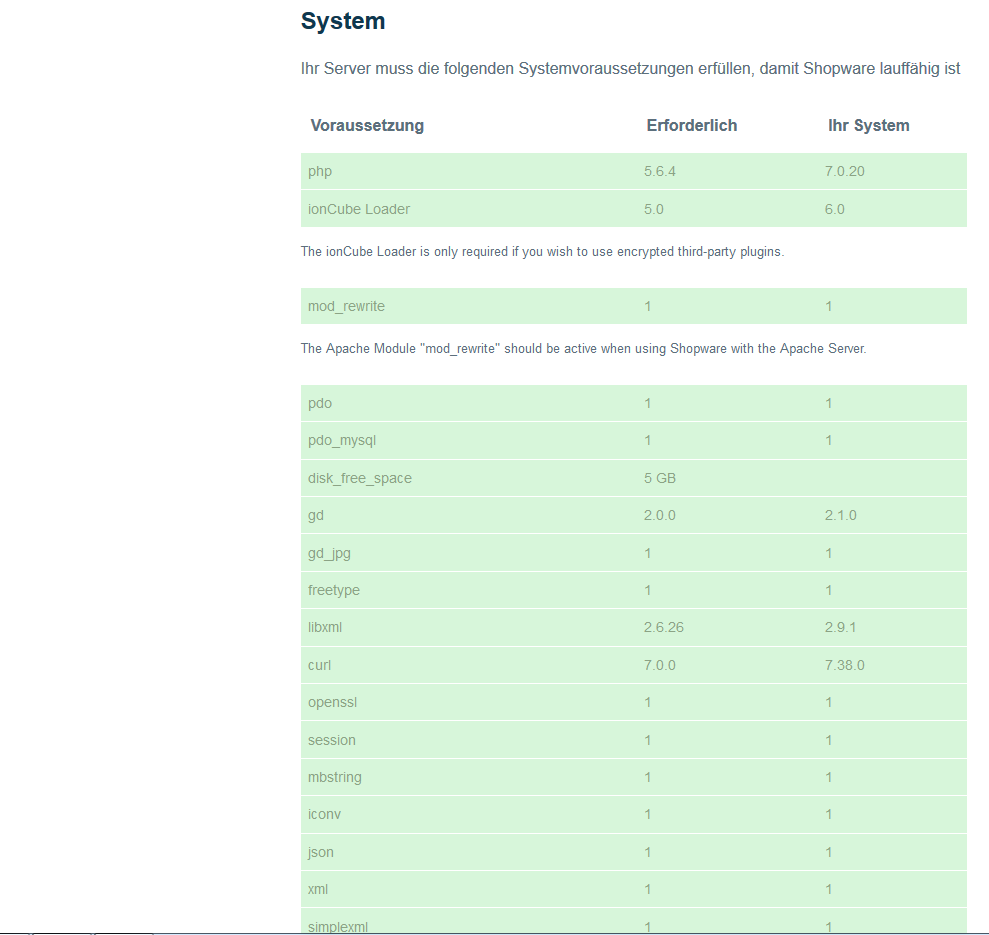The image size is (989, 935).
Task: Select the gd_jpg row label
Action: (329, 553)
